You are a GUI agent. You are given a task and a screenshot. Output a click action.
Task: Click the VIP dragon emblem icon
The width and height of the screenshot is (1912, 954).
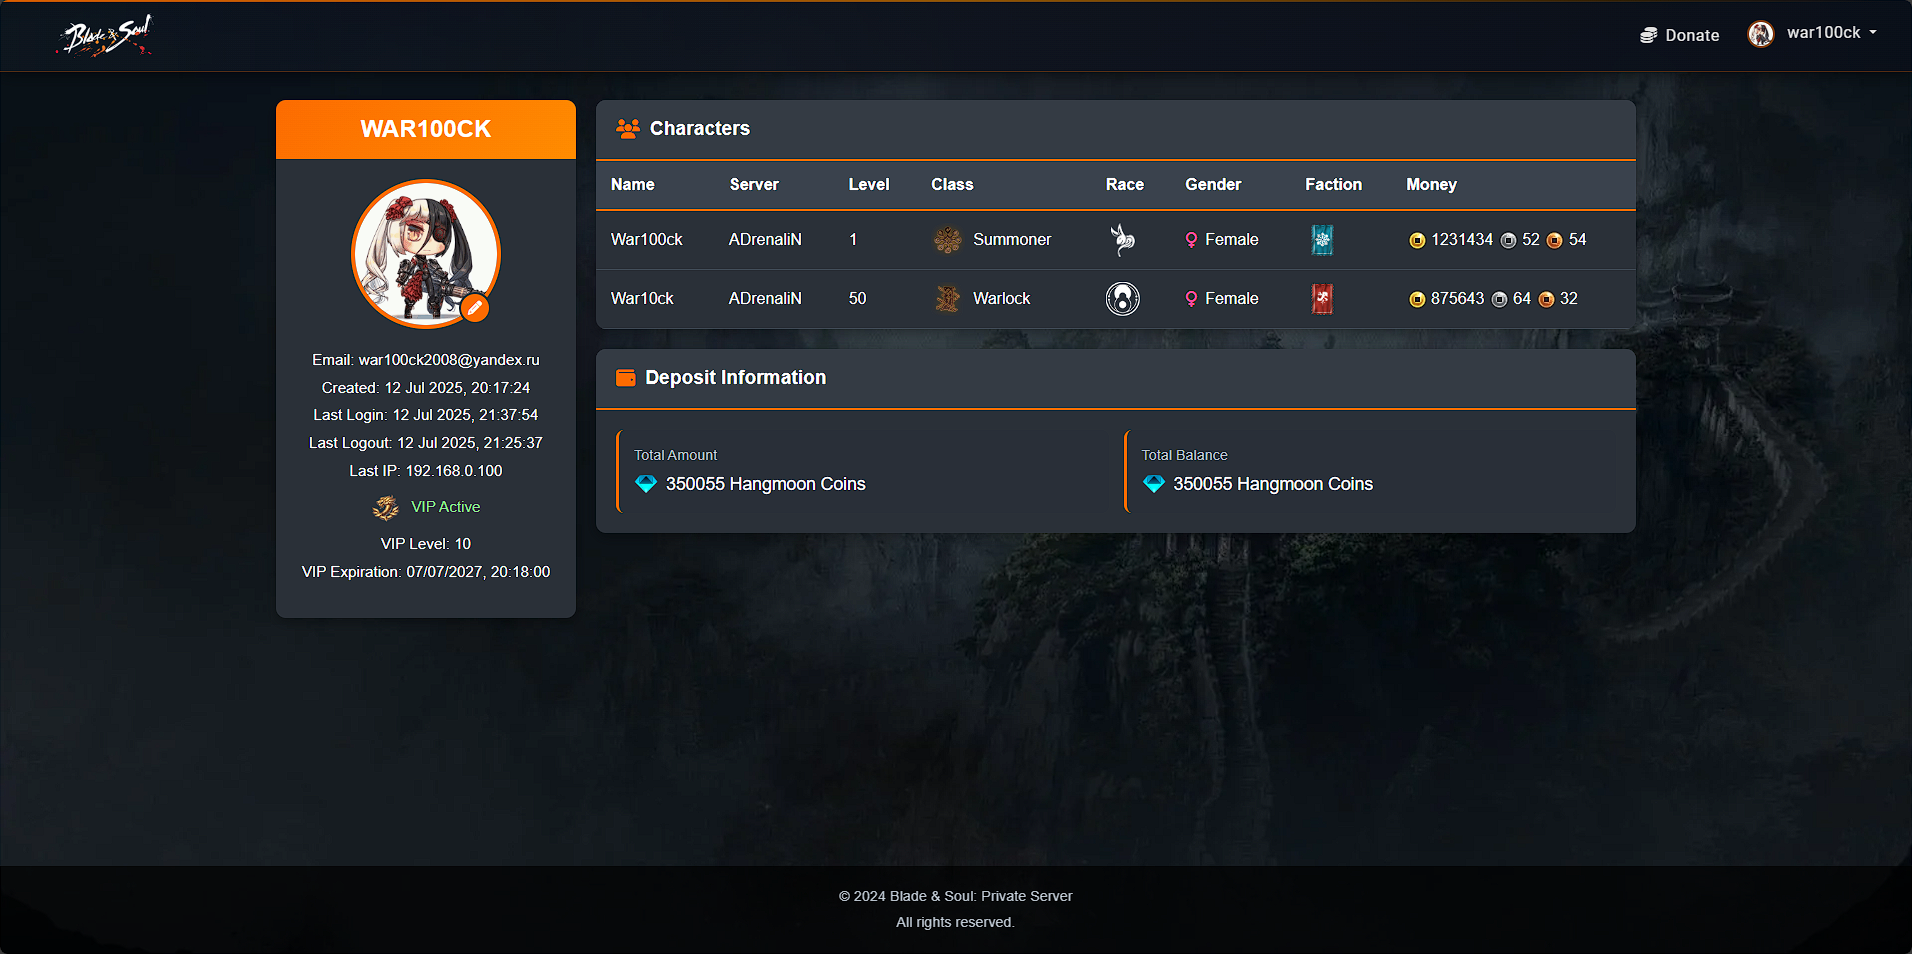[x=386, y=508]
